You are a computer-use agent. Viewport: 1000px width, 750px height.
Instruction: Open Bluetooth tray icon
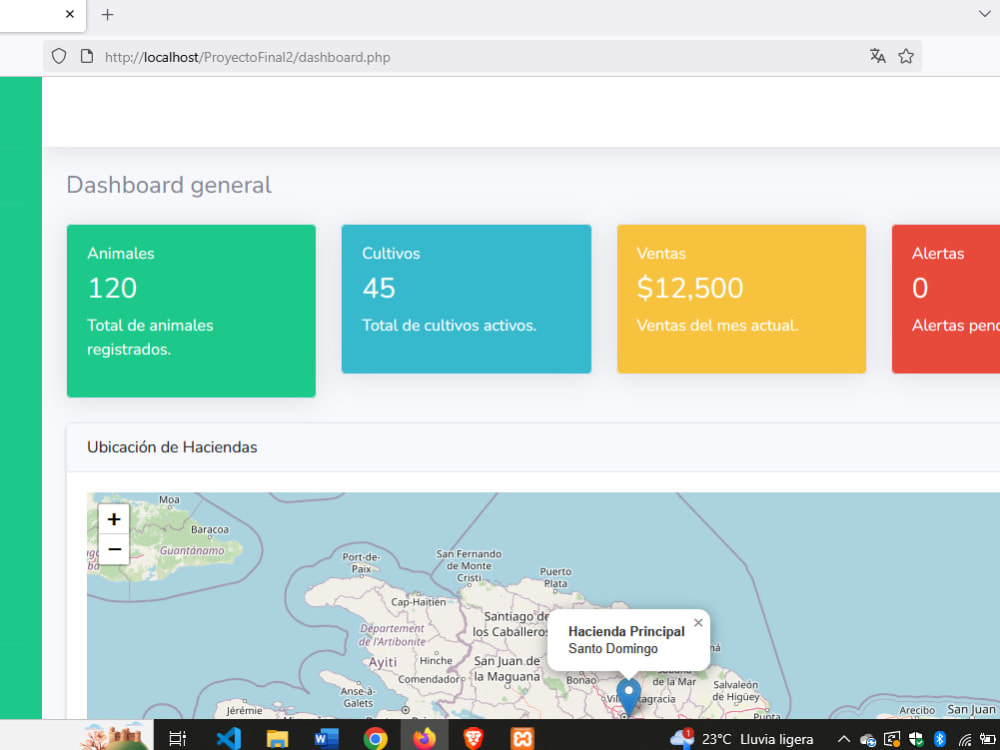point(939,739)
